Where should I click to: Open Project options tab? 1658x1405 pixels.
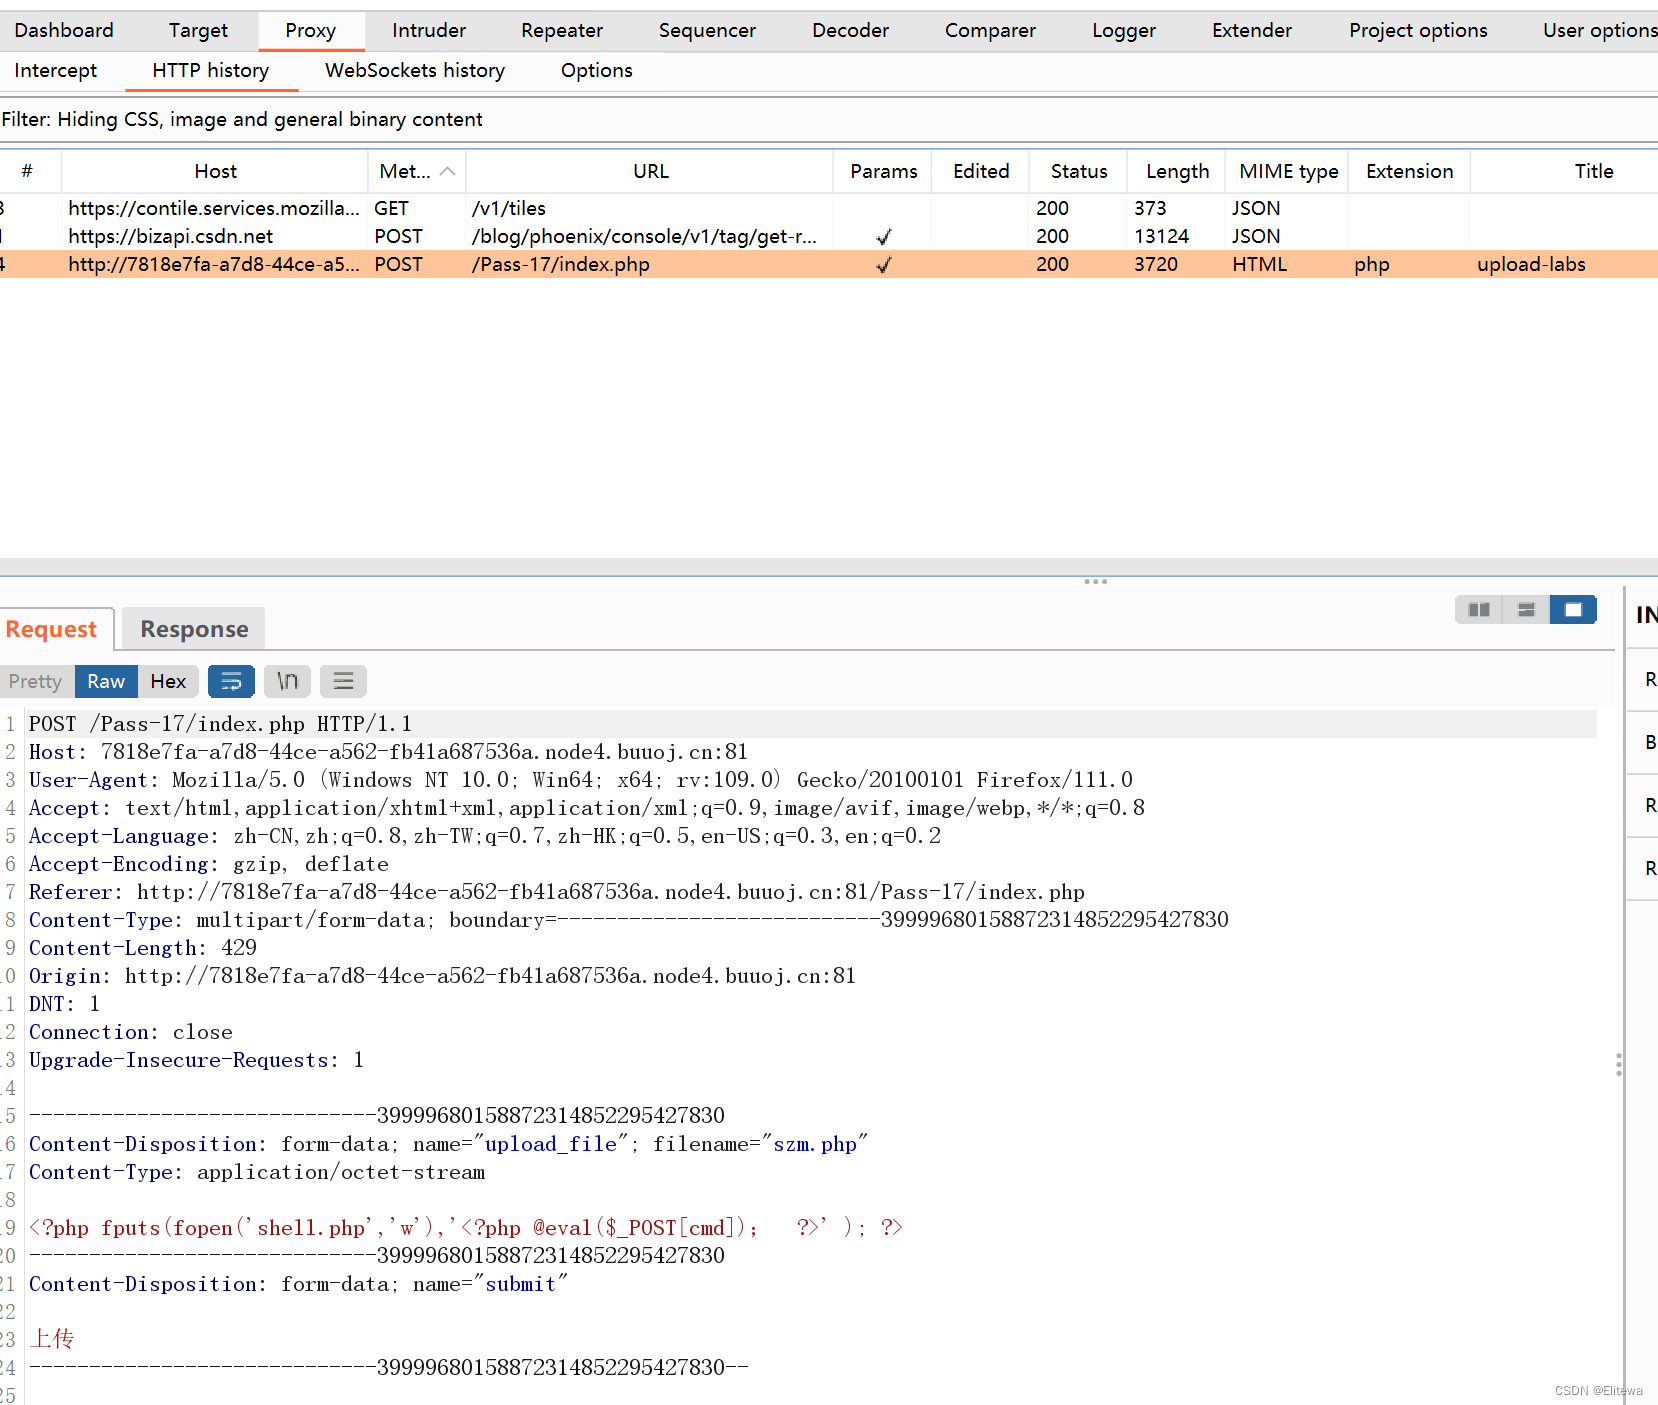click(1418, 31)
